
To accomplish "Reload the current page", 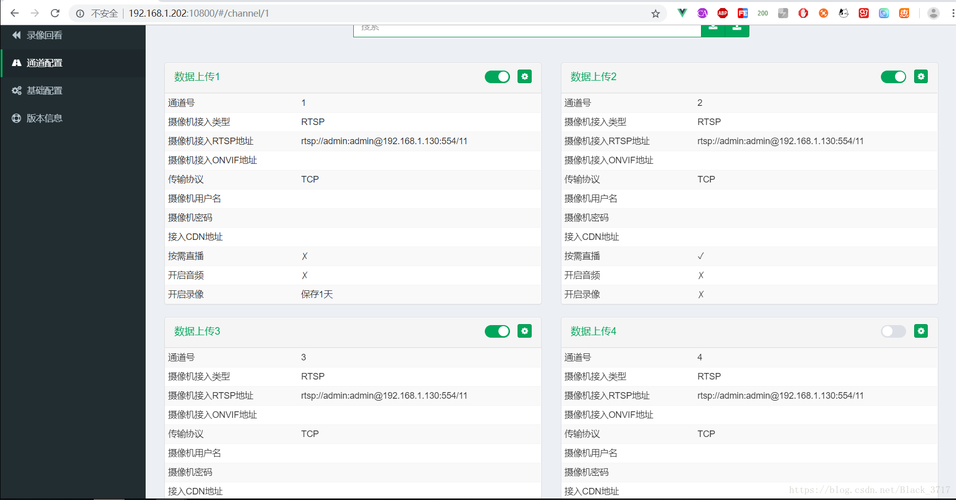I will [55, 13].
